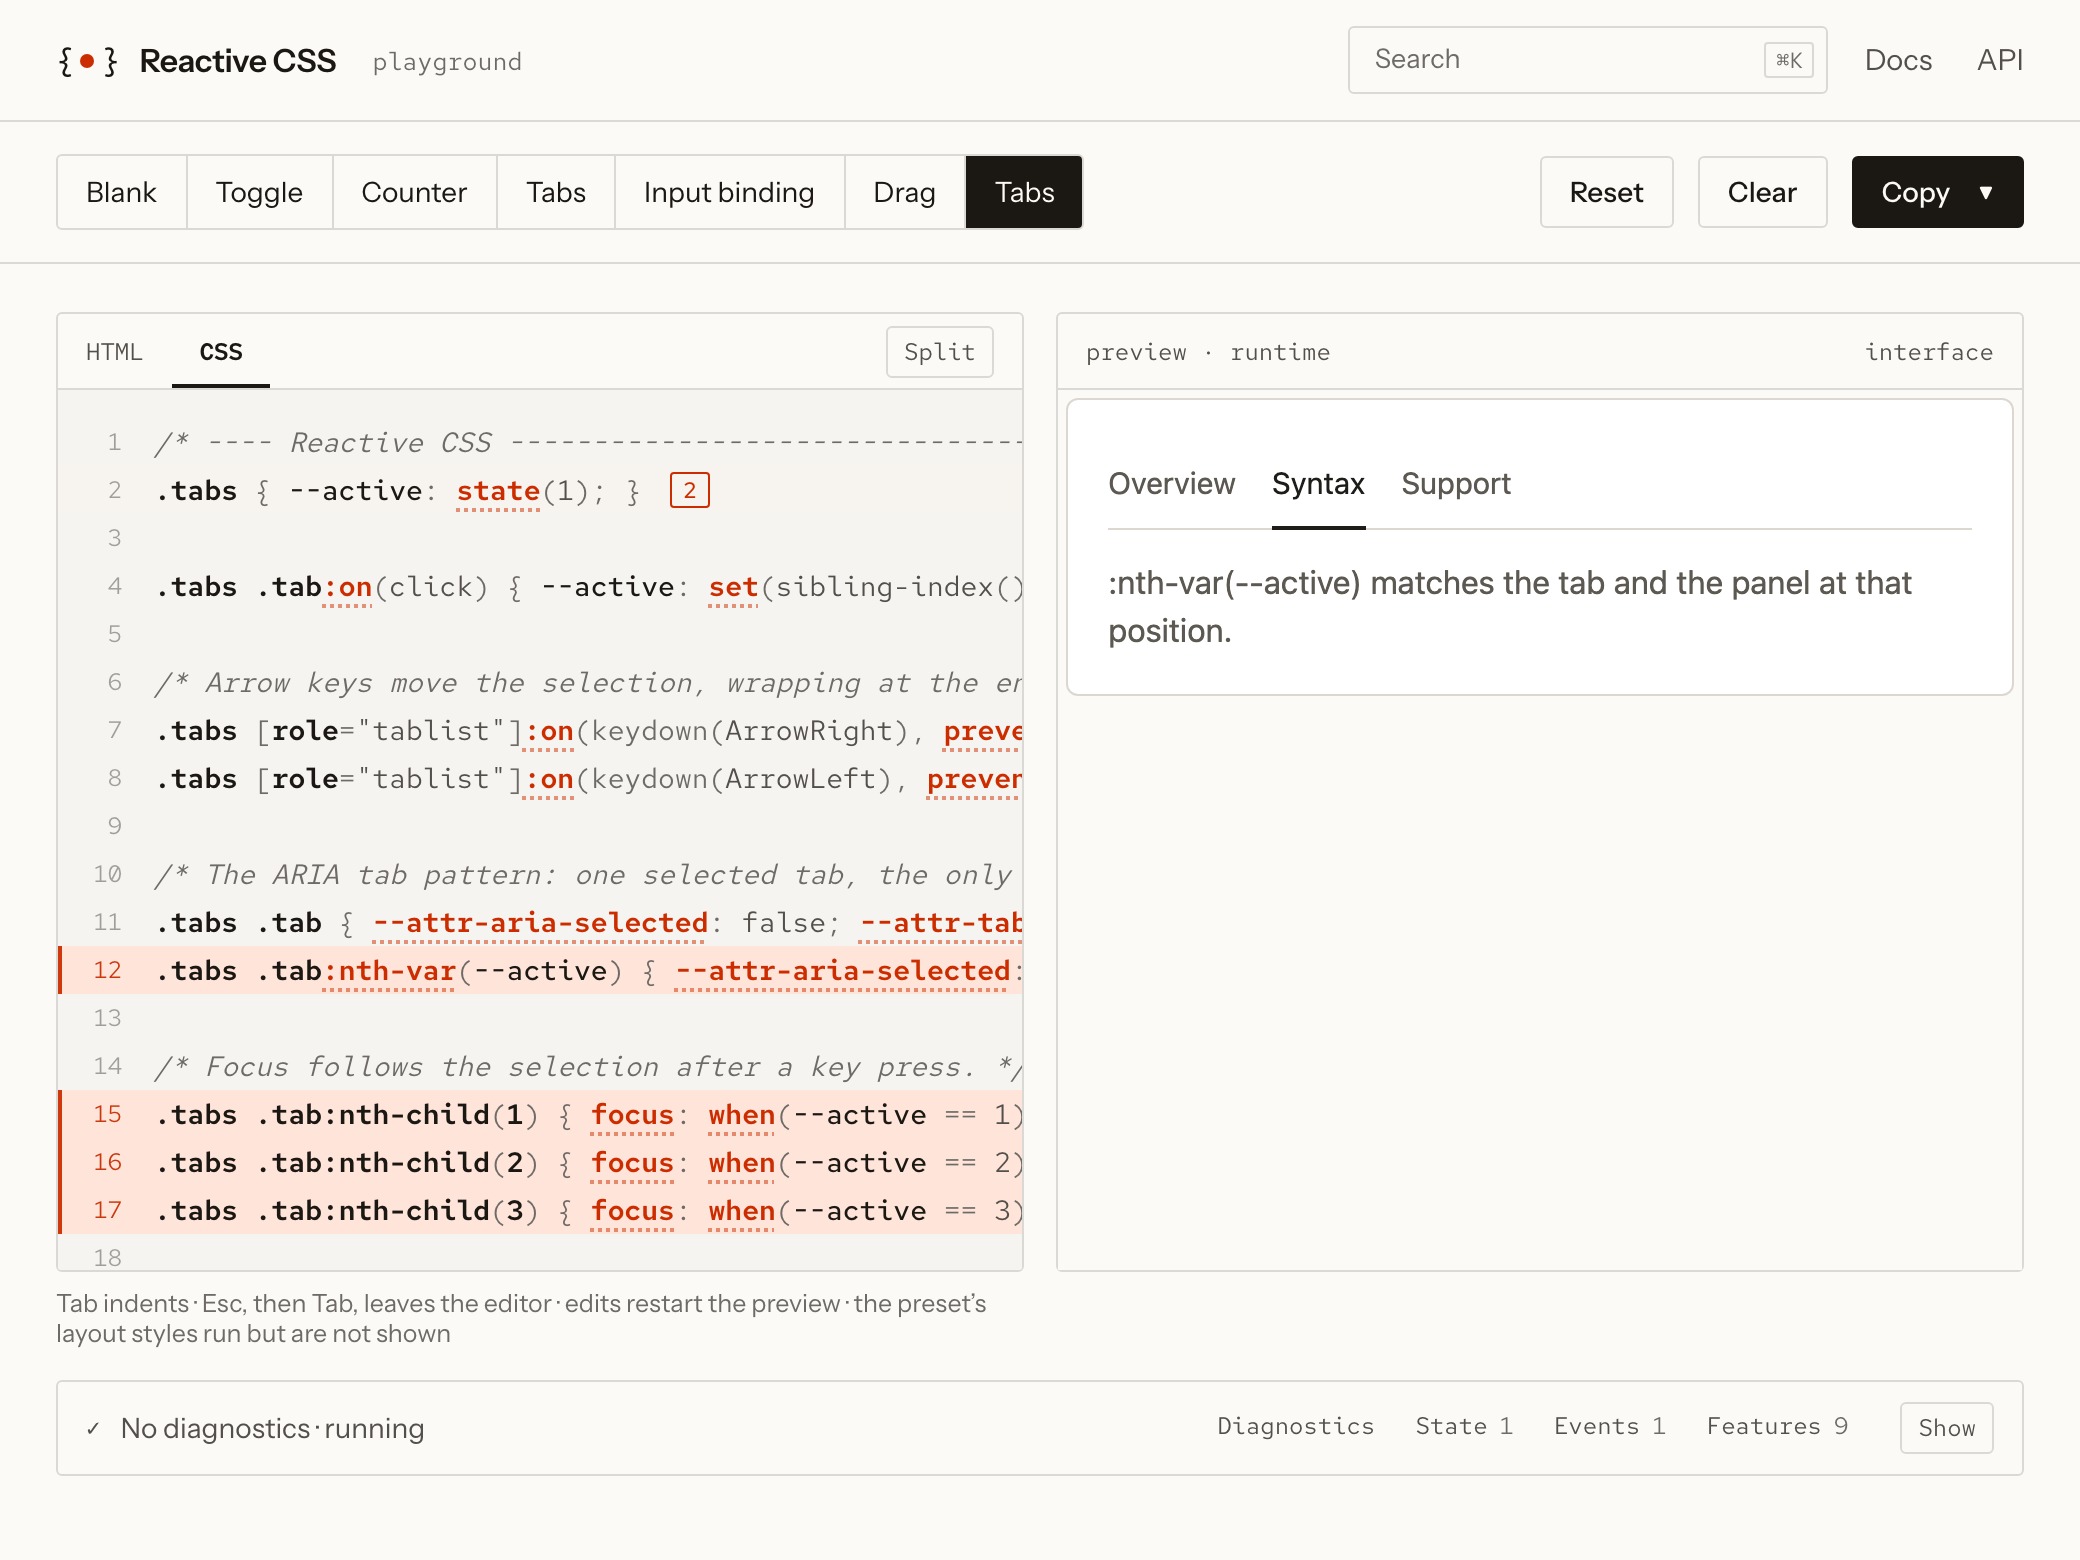
Task: Open the Copy dropdown arrow
Action: [x=1986, y=192]
